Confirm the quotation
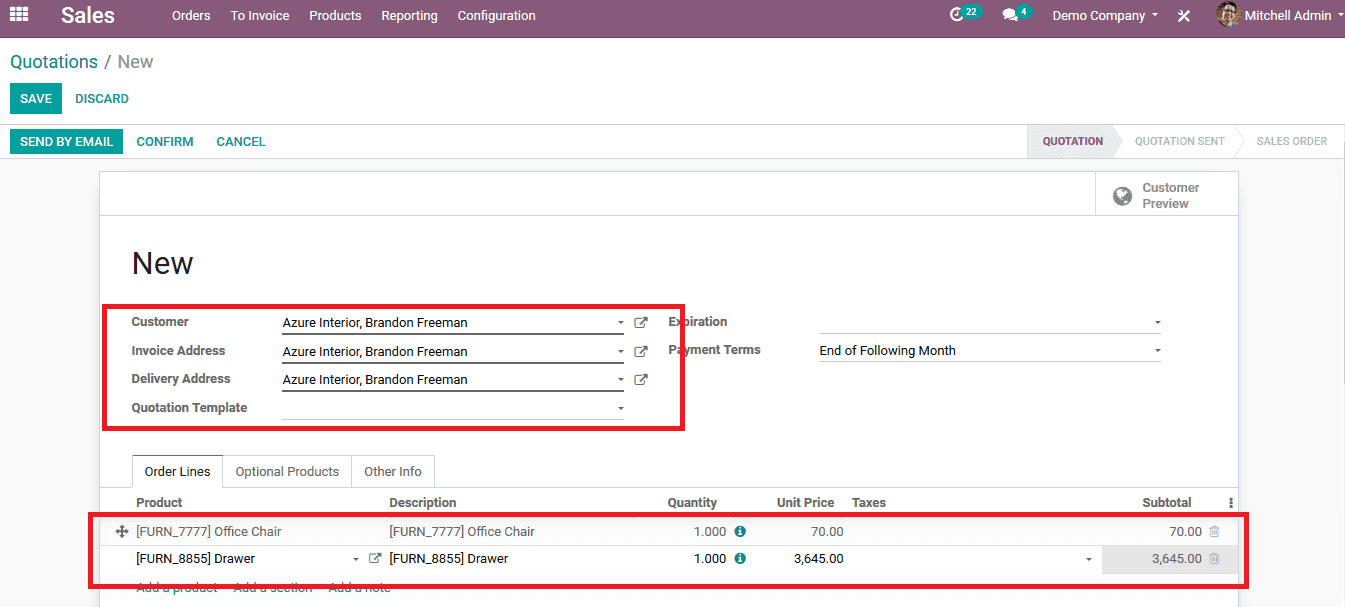The image size is (1345, 607). coord(165,141)
